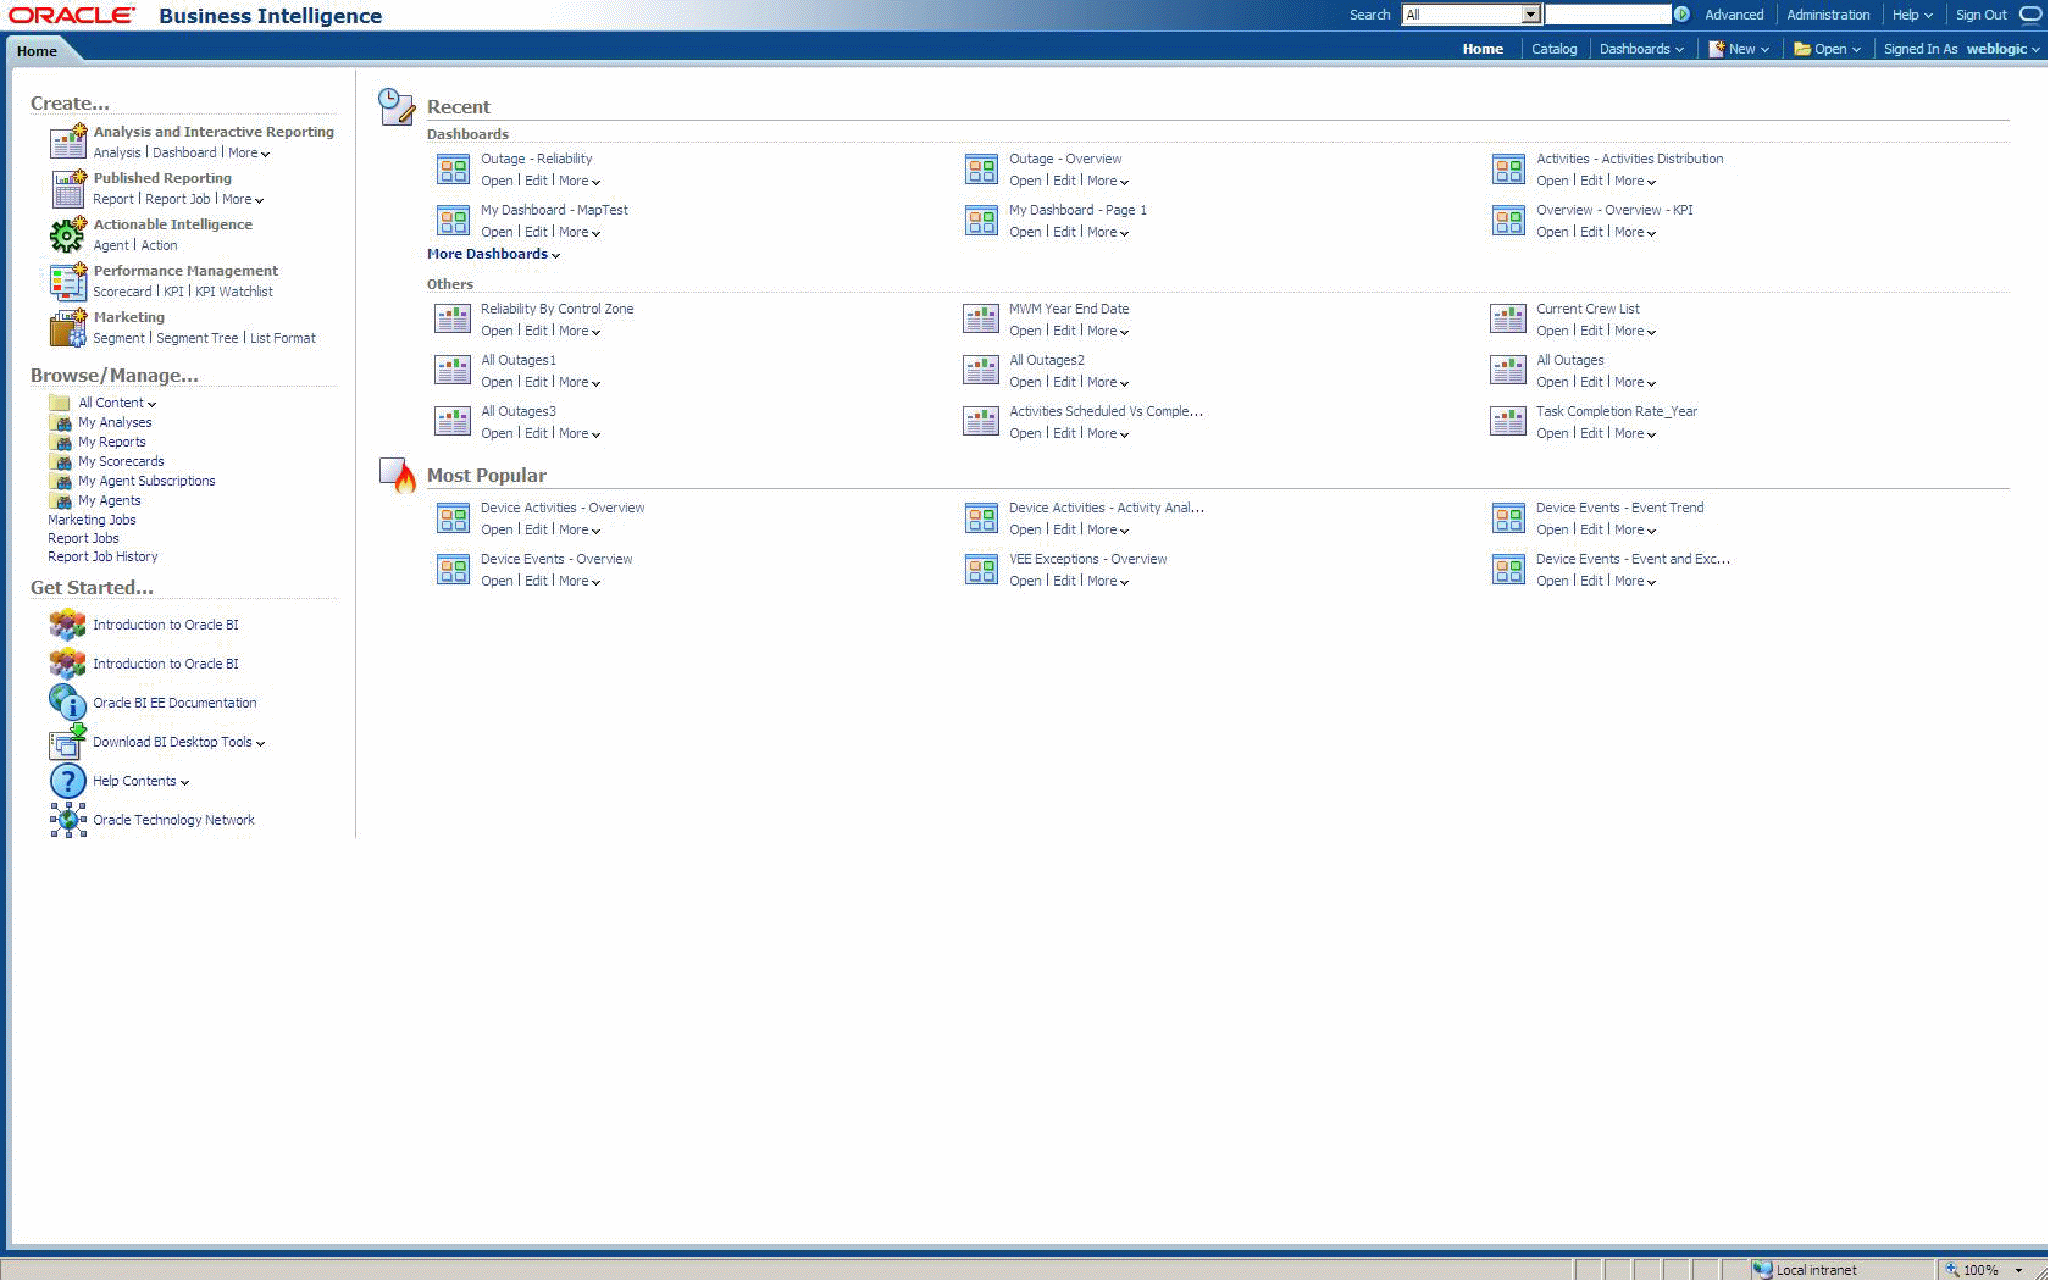Click the Outage - Reliability dashboard icon
Image resolution: width=2048 pixels, height=1280 pixels.
pyautogui.click(x=453, y=169)
